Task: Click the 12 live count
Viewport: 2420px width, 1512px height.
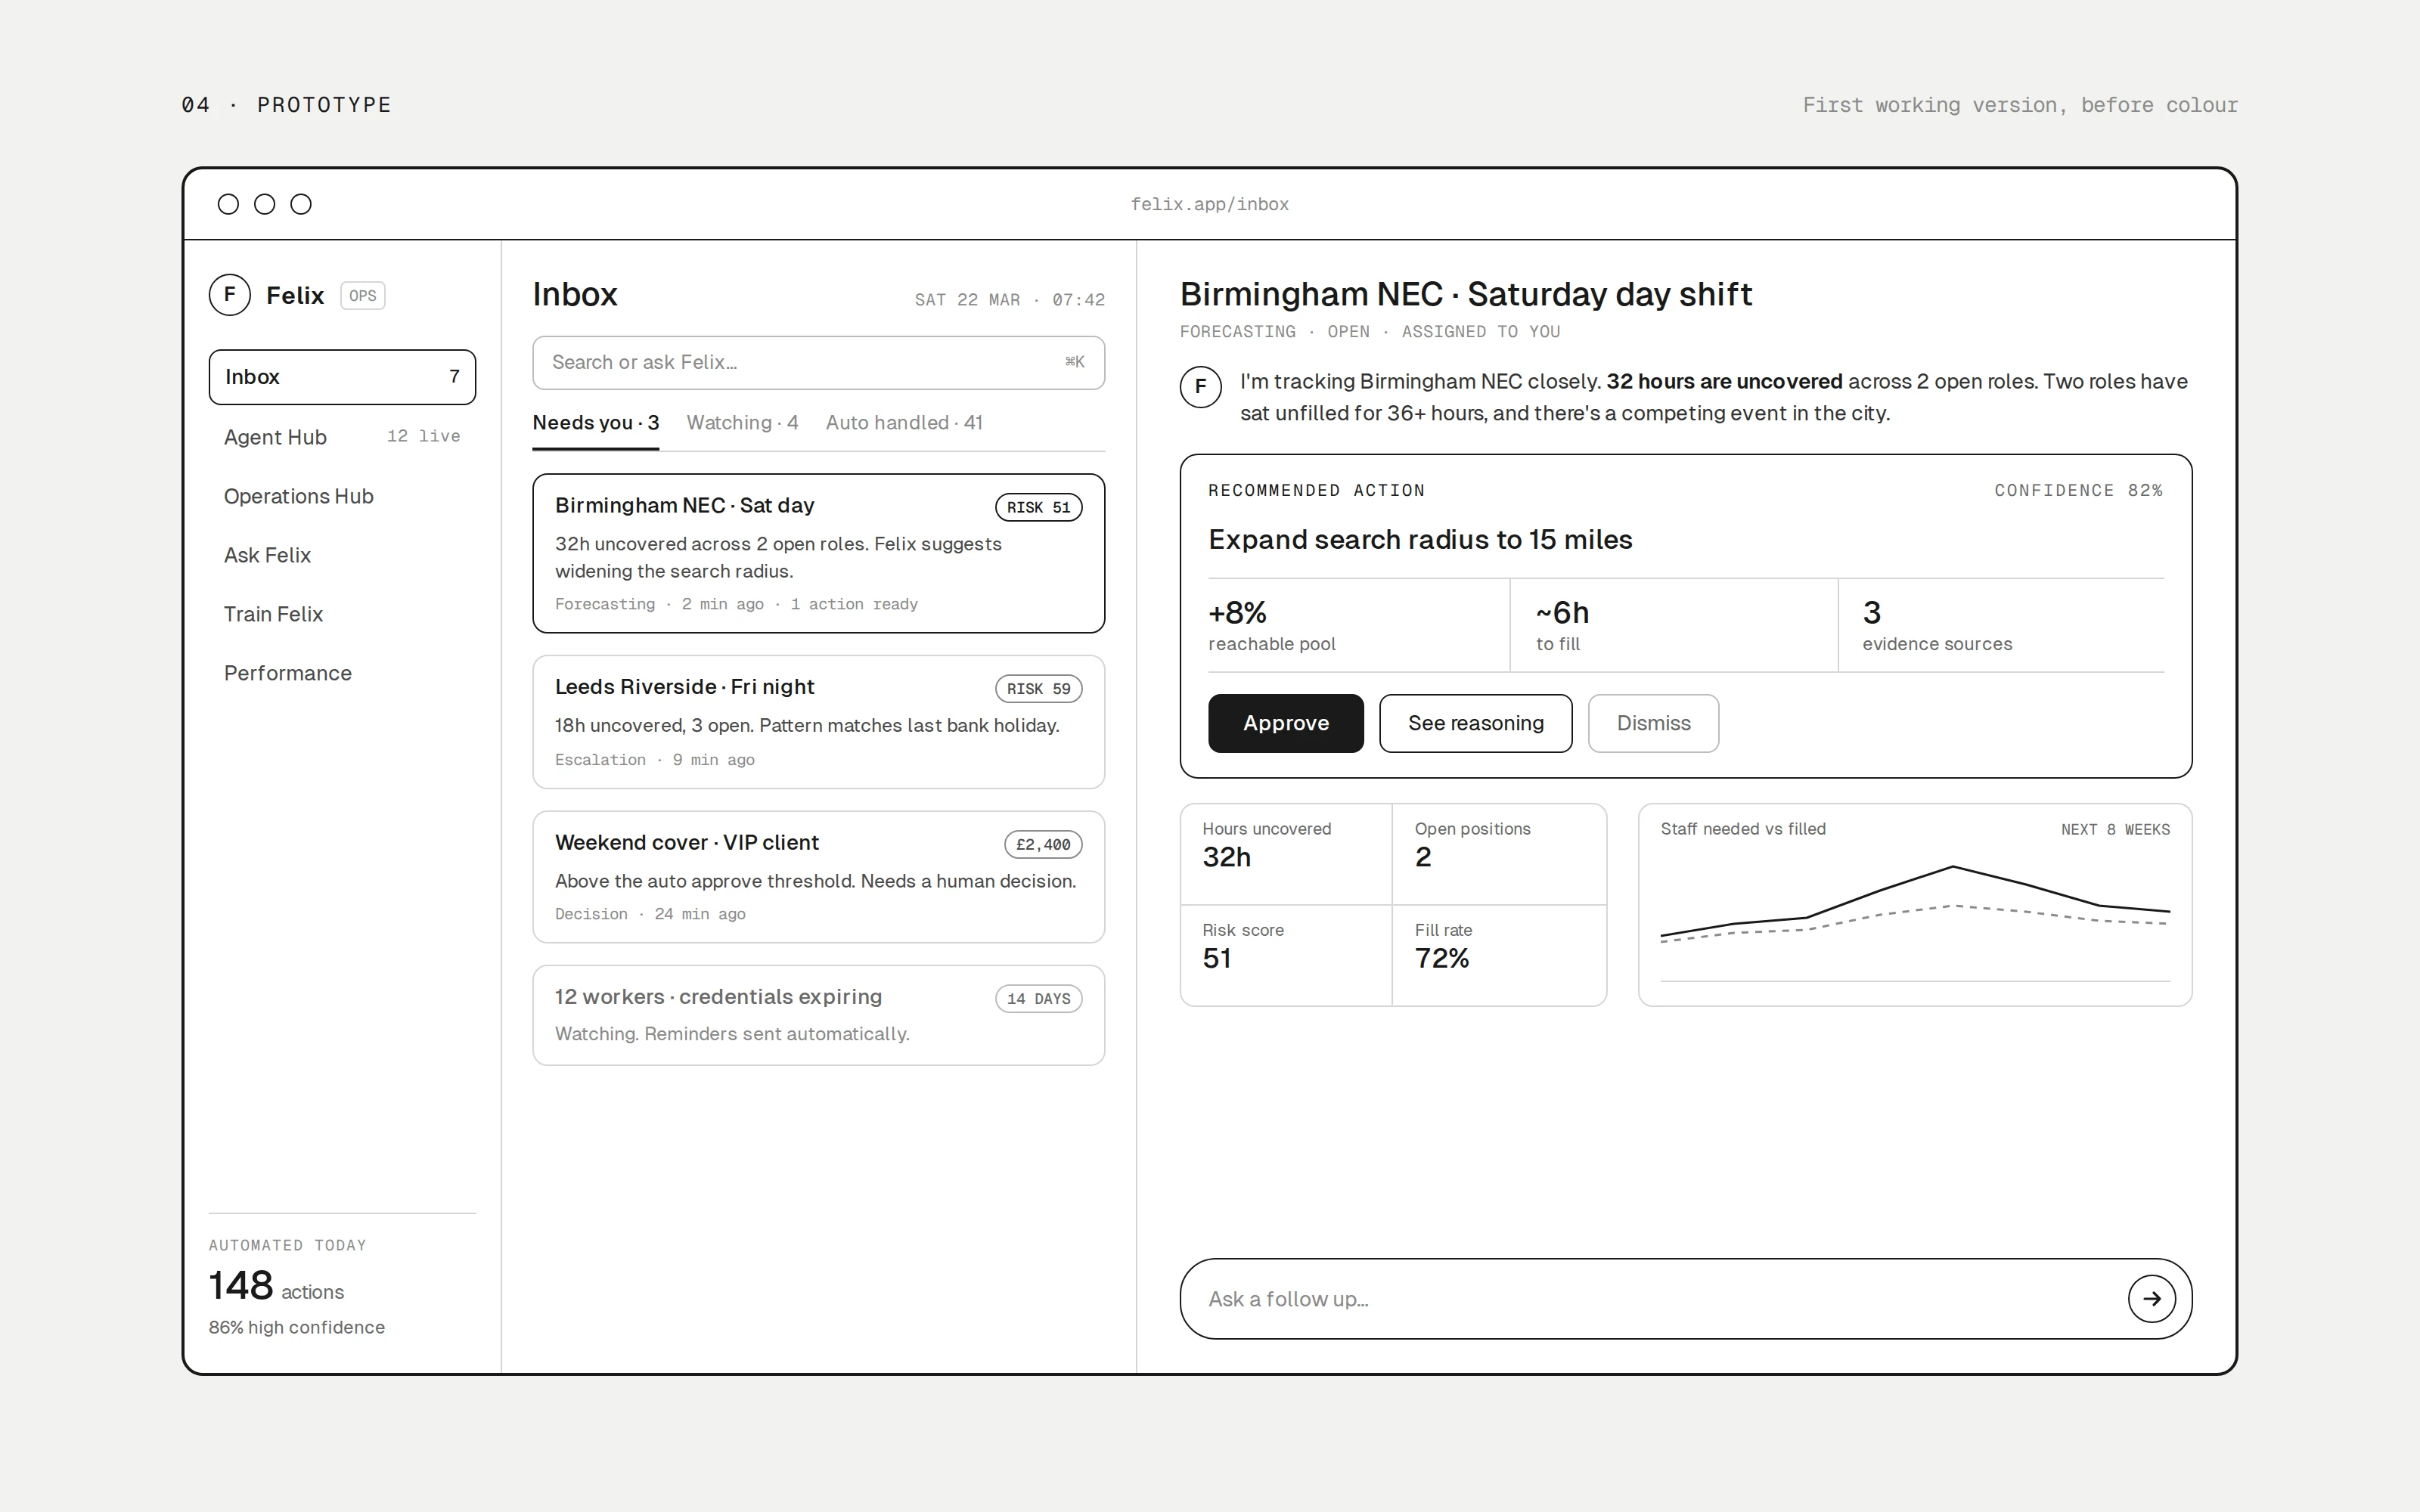Action: click(423, 436)
